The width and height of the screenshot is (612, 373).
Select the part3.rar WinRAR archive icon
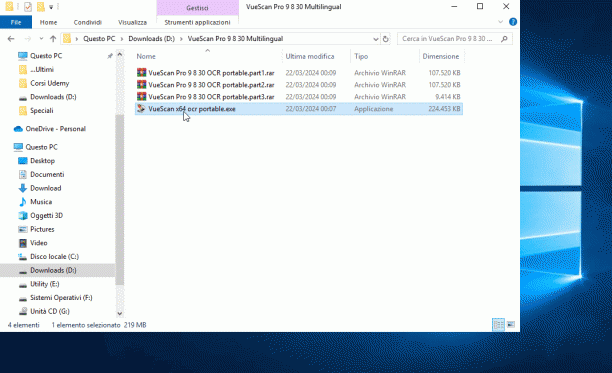click(x=141, y=96)
